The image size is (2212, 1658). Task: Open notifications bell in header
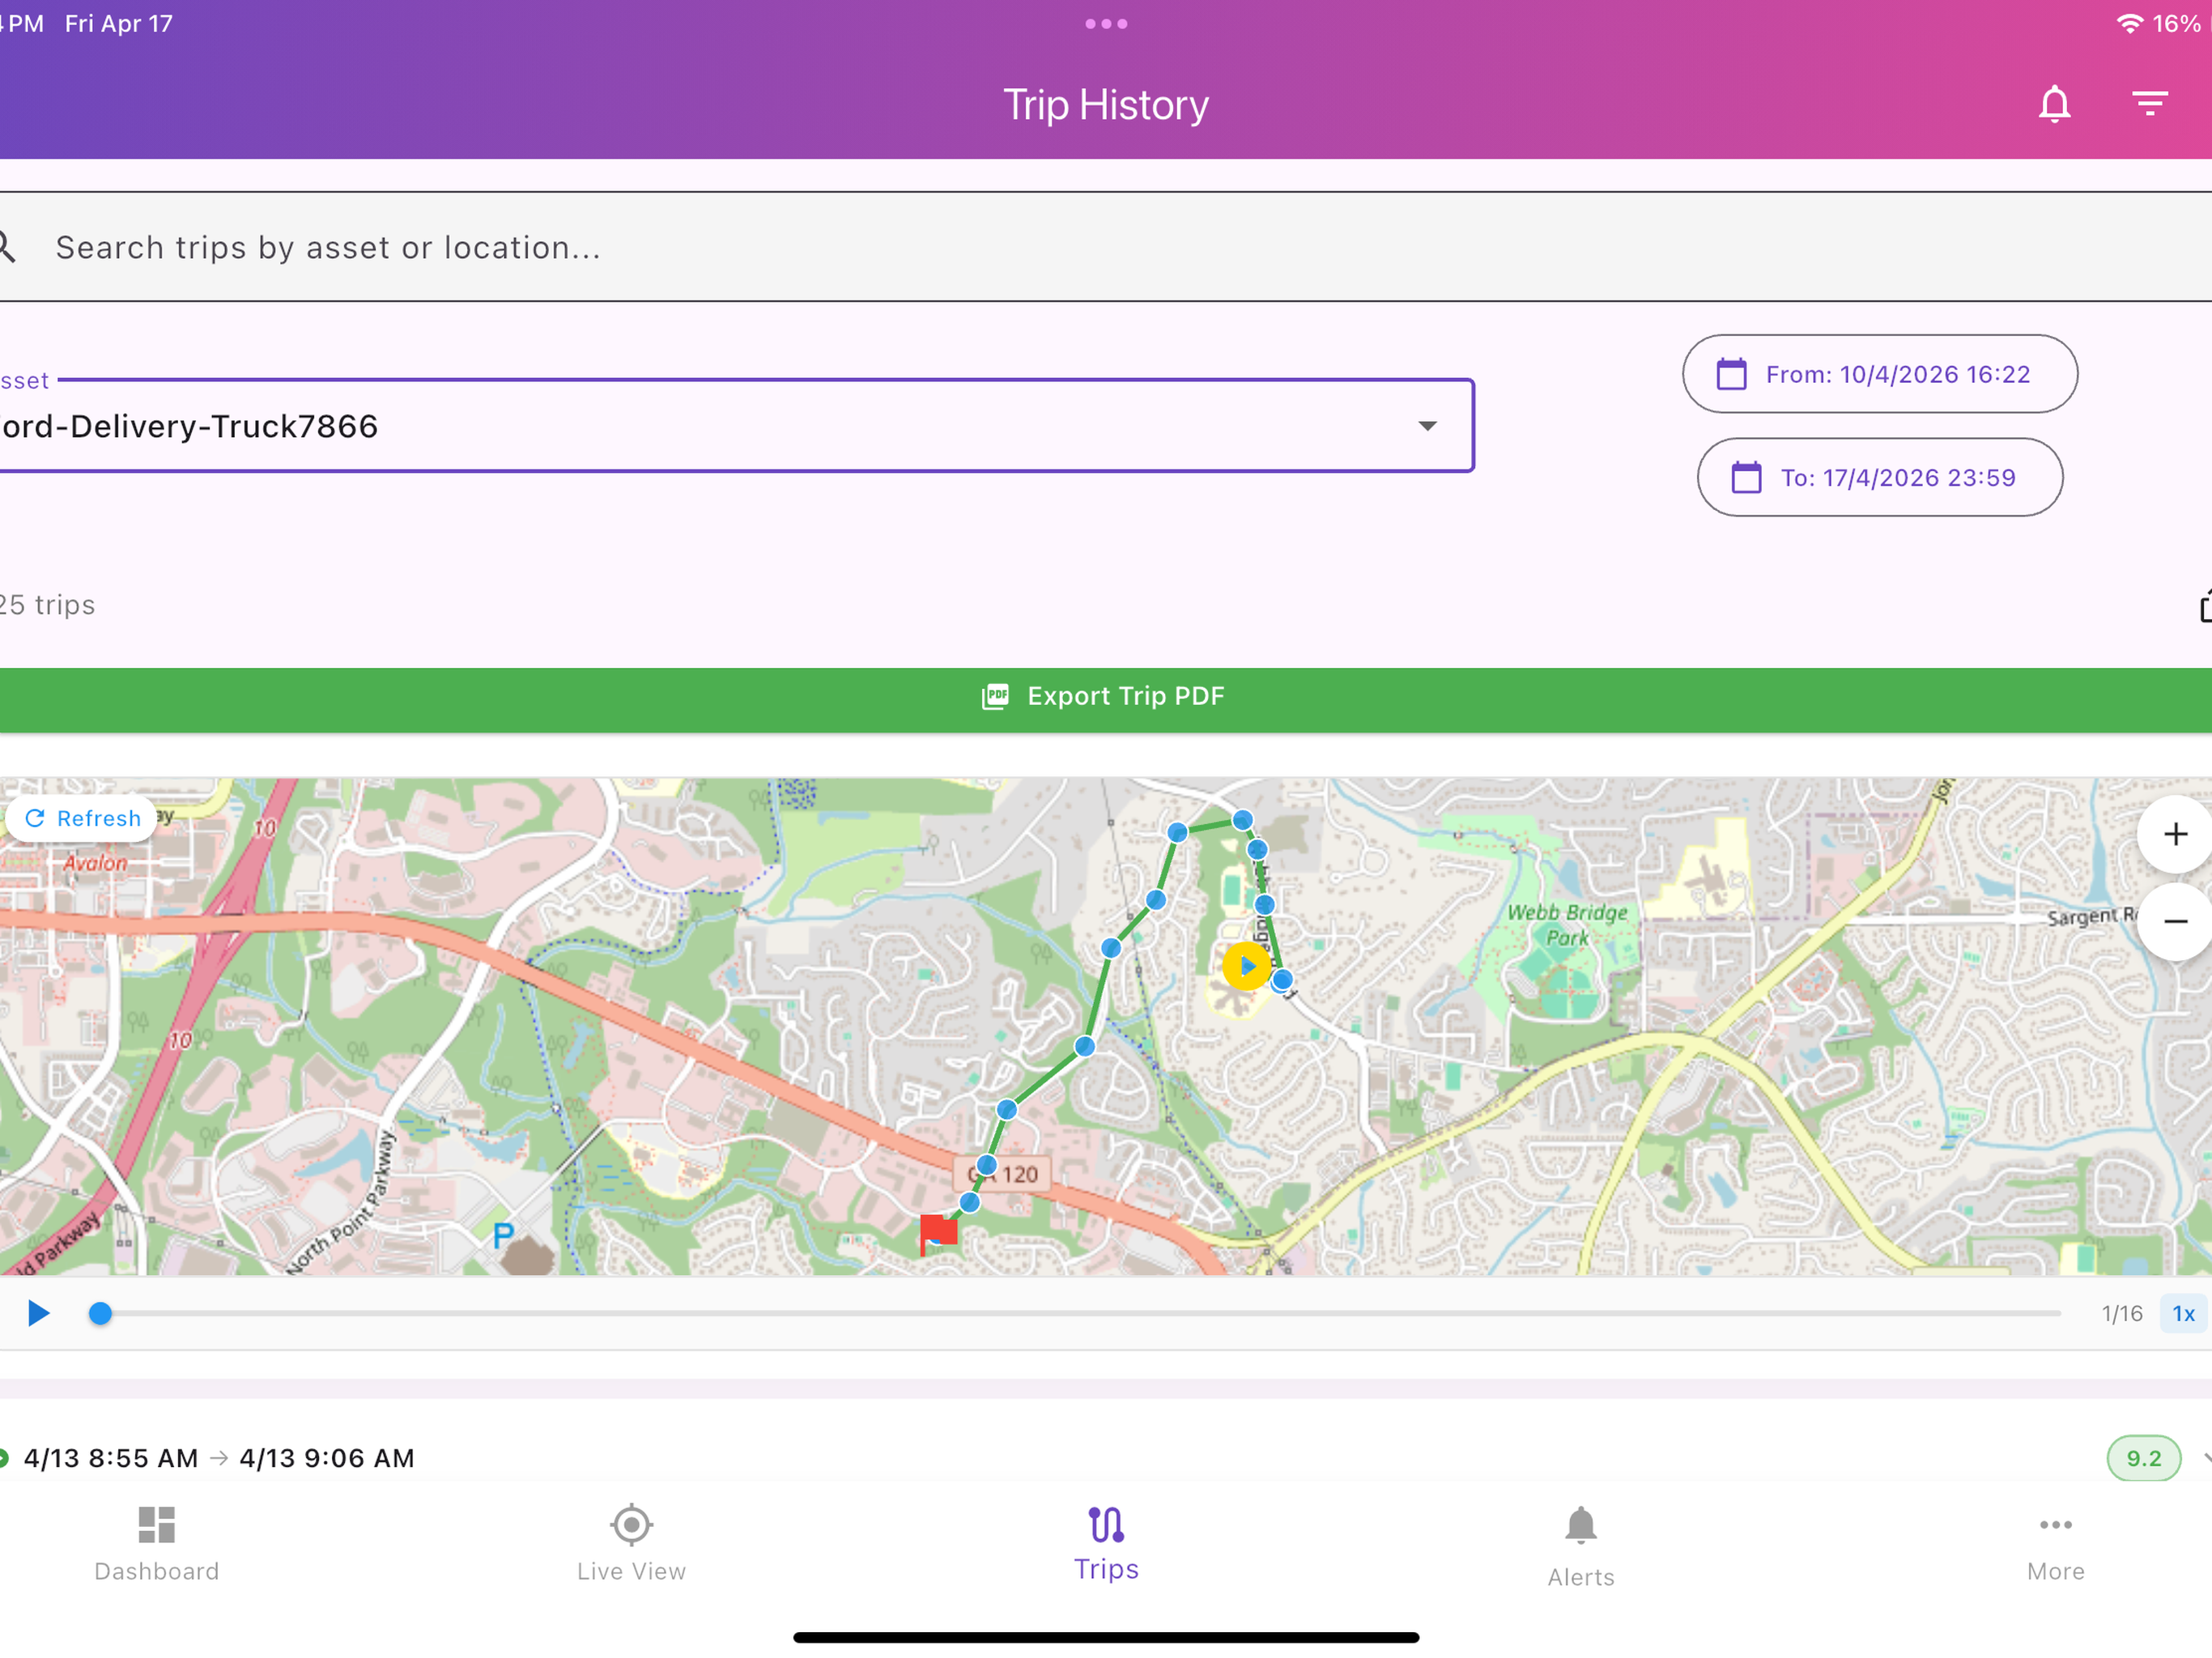tap(2054, 104)
